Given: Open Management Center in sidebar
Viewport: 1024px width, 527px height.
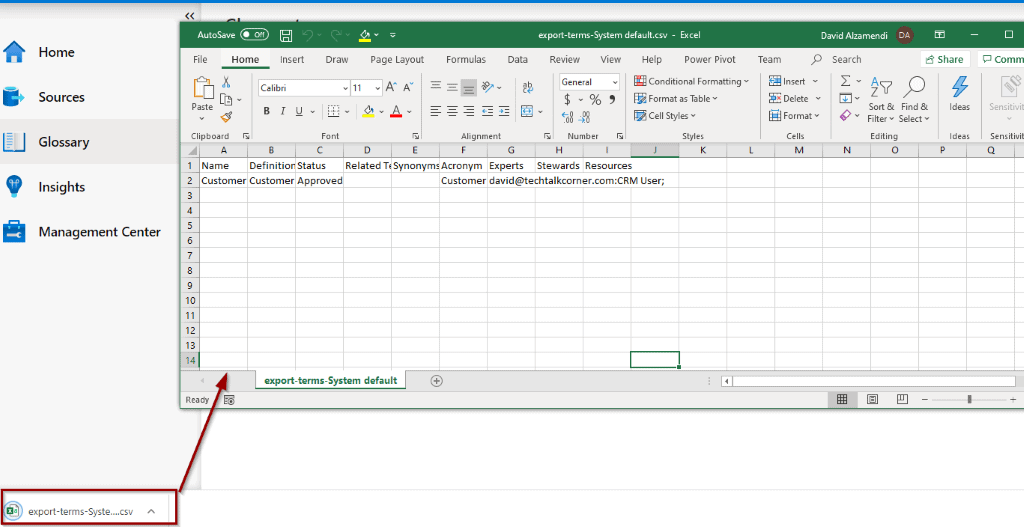Looking at the screenshot, I should coord(89,232).
